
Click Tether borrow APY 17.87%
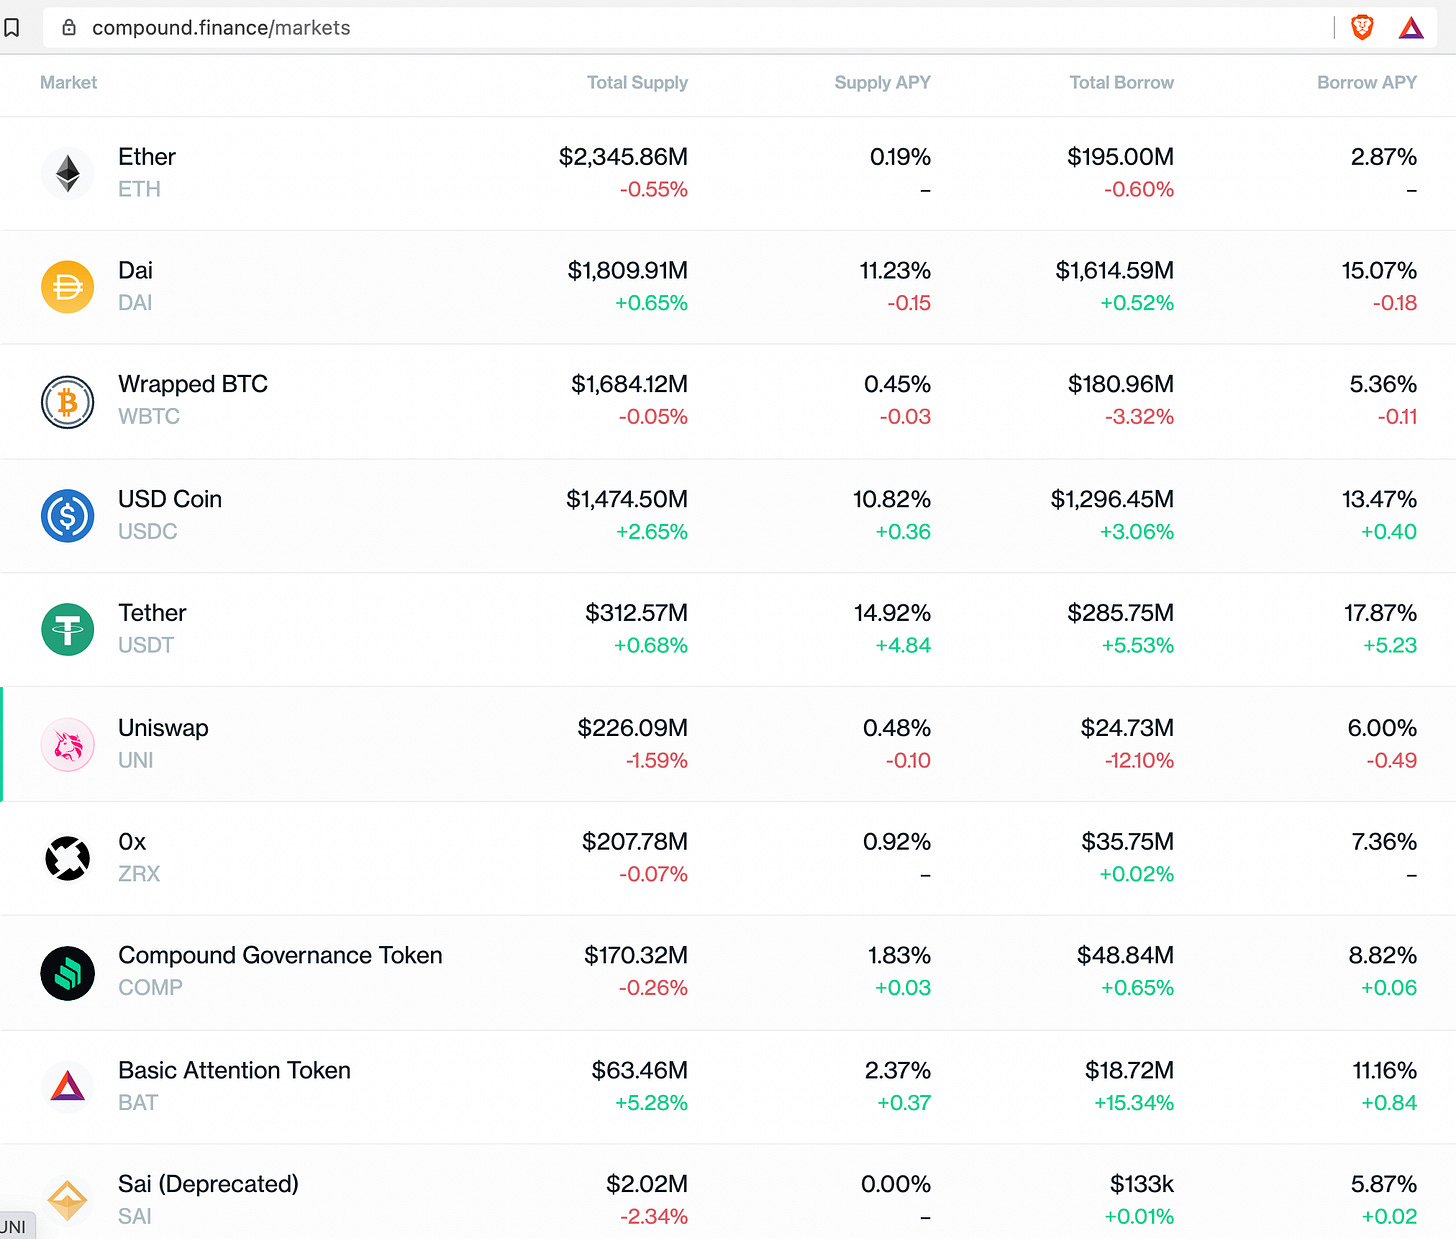point(1380,613)
